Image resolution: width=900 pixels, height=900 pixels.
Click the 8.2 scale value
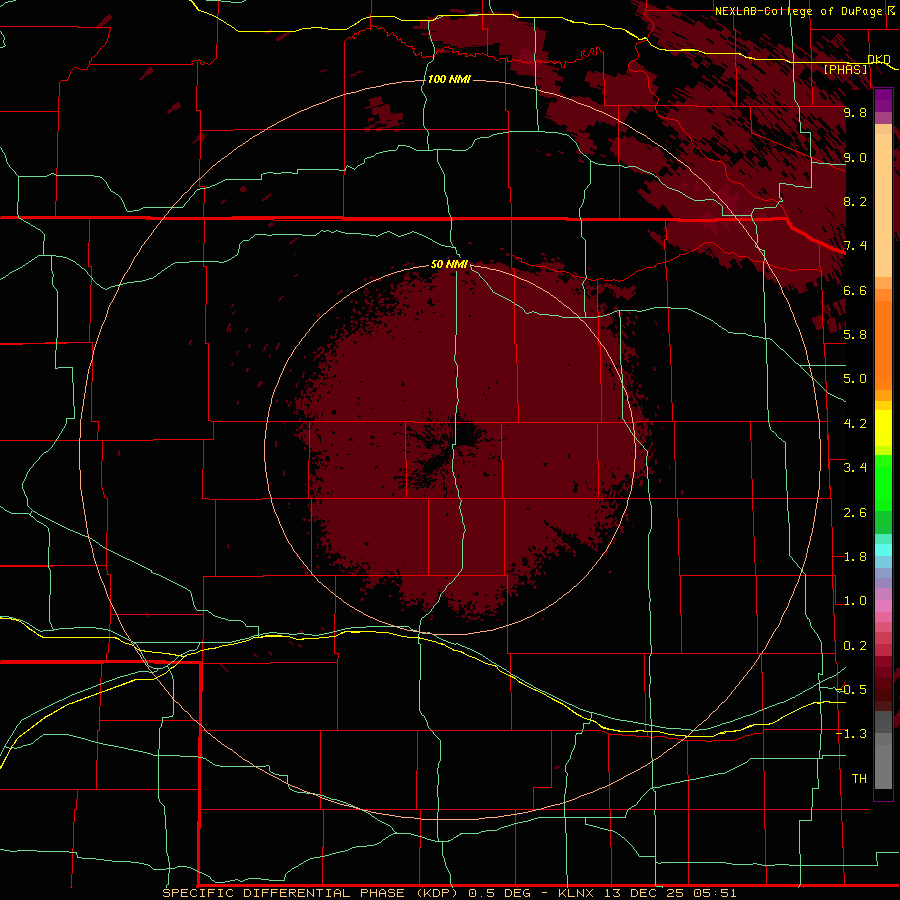tap(855, 201)
